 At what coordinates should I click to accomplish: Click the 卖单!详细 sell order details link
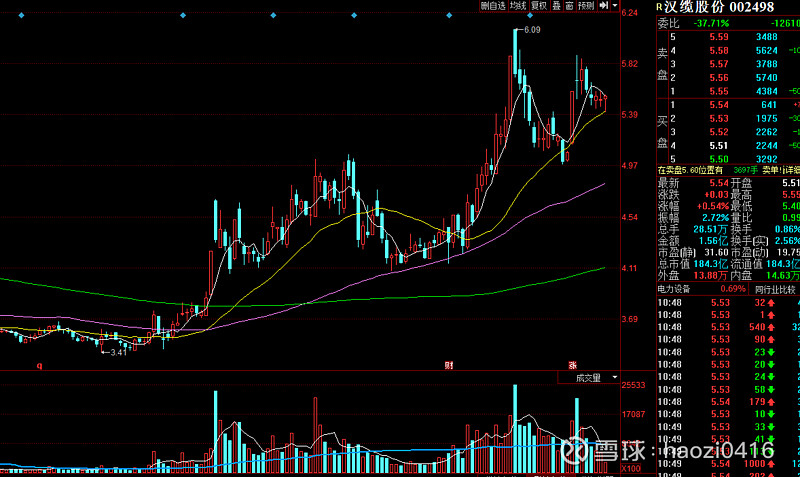pos(783,171)
